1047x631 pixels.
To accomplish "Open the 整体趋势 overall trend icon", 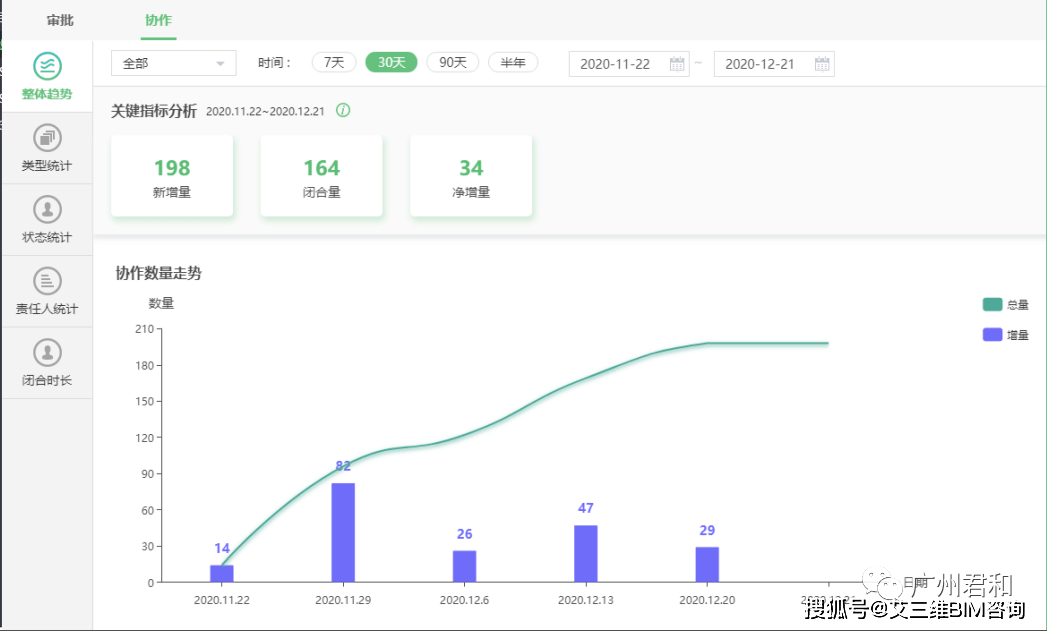I will [x=47, y=66].
